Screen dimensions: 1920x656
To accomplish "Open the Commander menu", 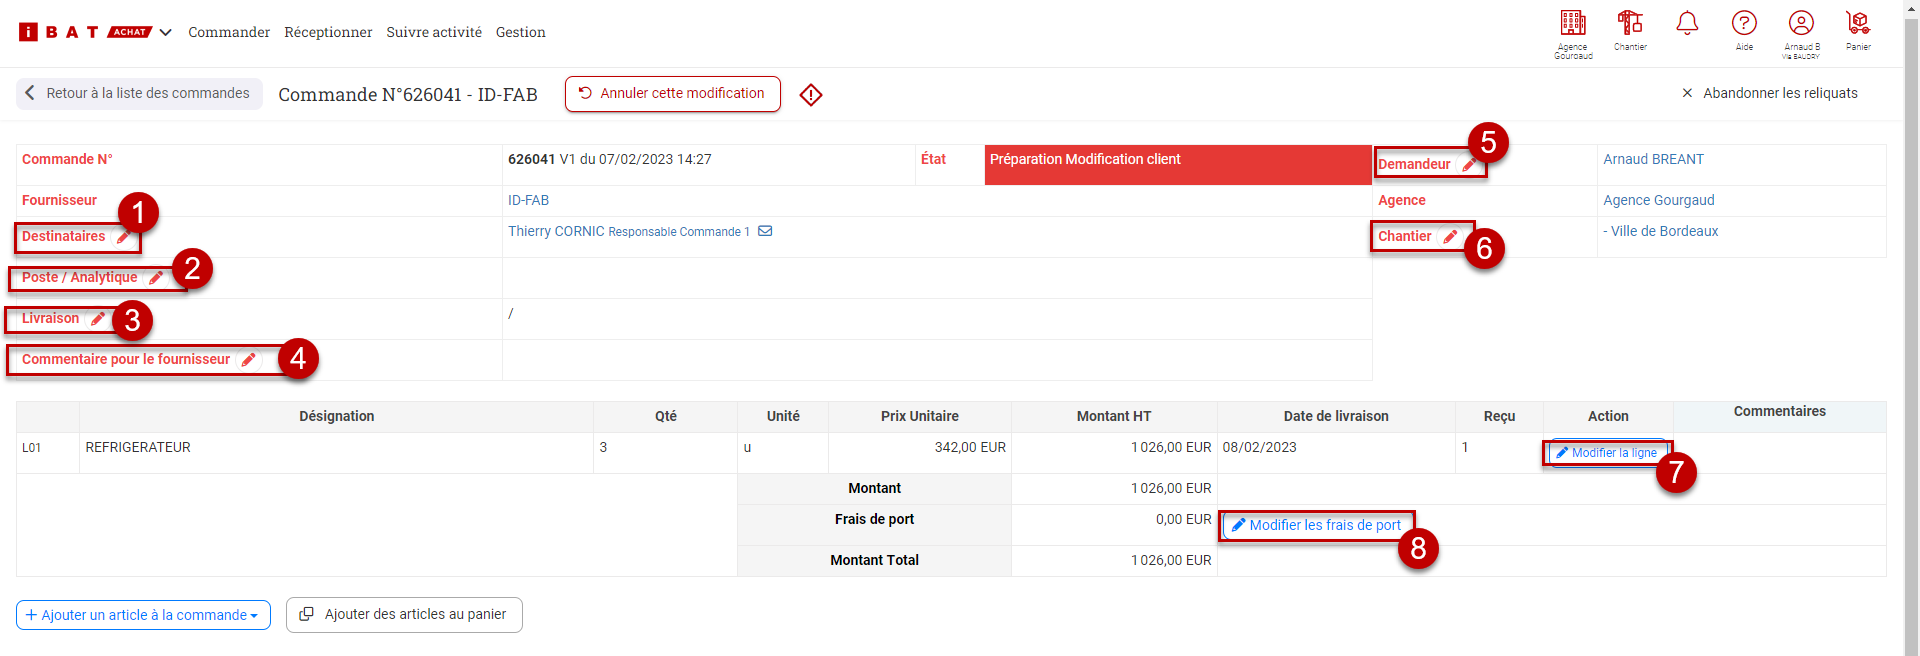I will tap(229, 32).
